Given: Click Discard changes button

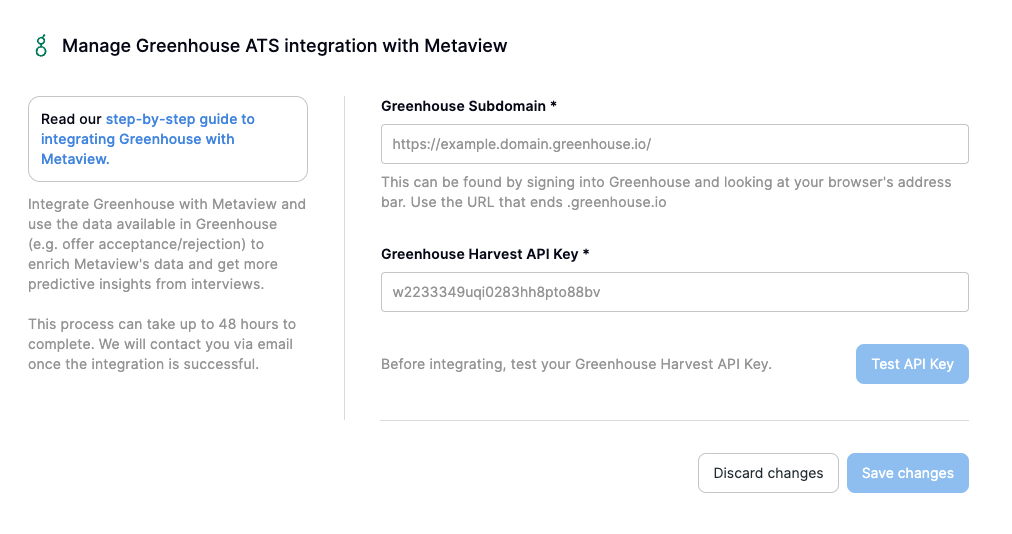Looking at the screenshot, I should [x=768, y=473].
